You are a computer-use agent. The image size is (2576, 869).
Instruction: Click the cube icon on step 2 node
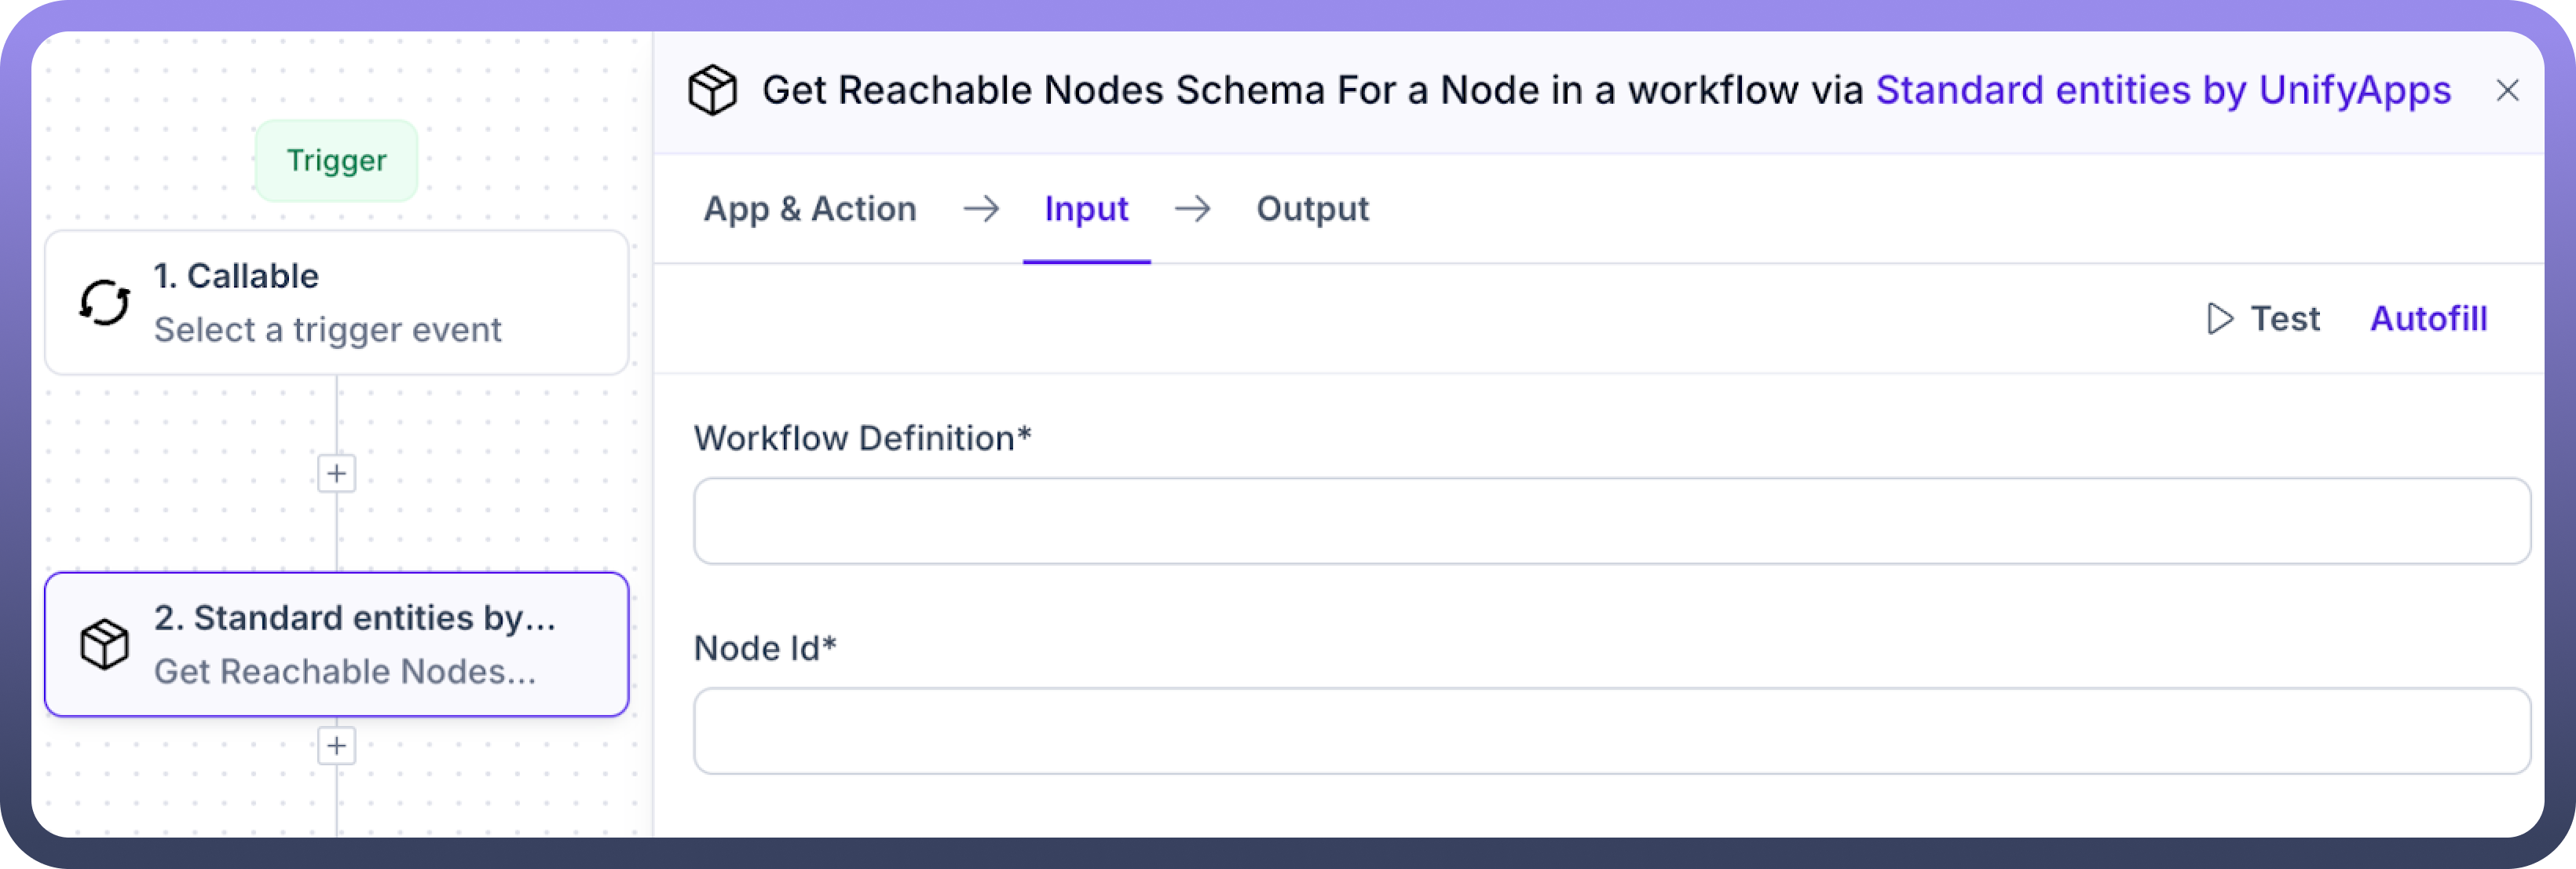(104, 644)
